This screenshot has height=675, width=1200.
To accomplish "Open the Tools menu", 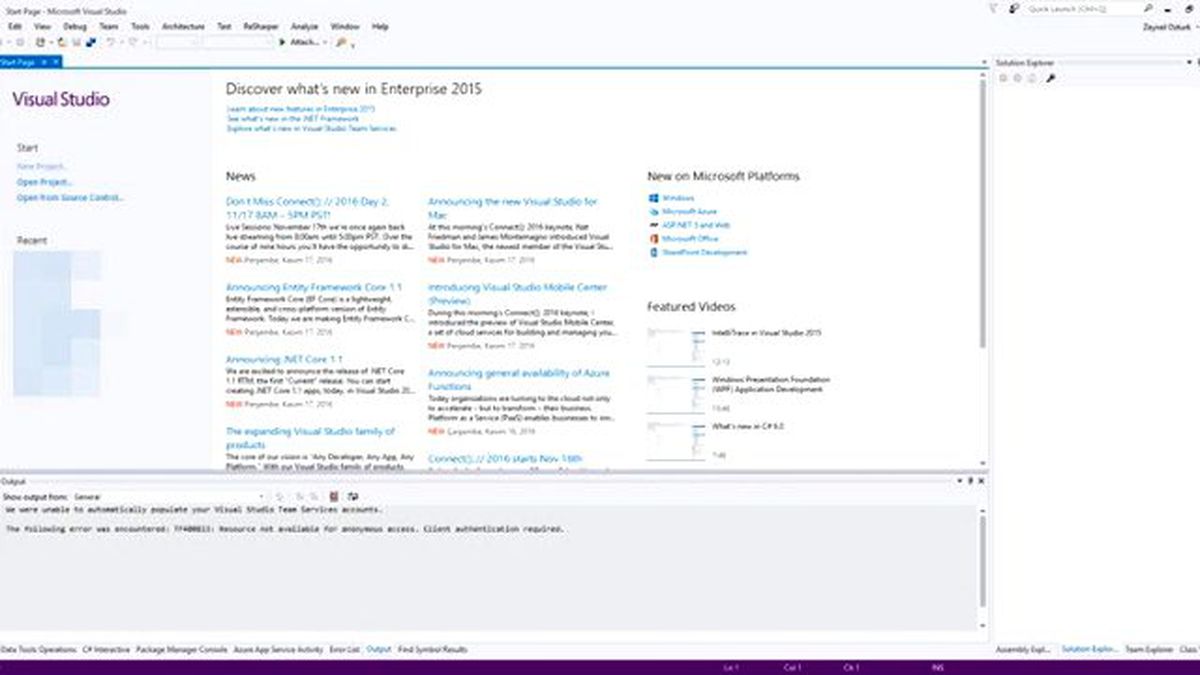I will coord(141,26).
